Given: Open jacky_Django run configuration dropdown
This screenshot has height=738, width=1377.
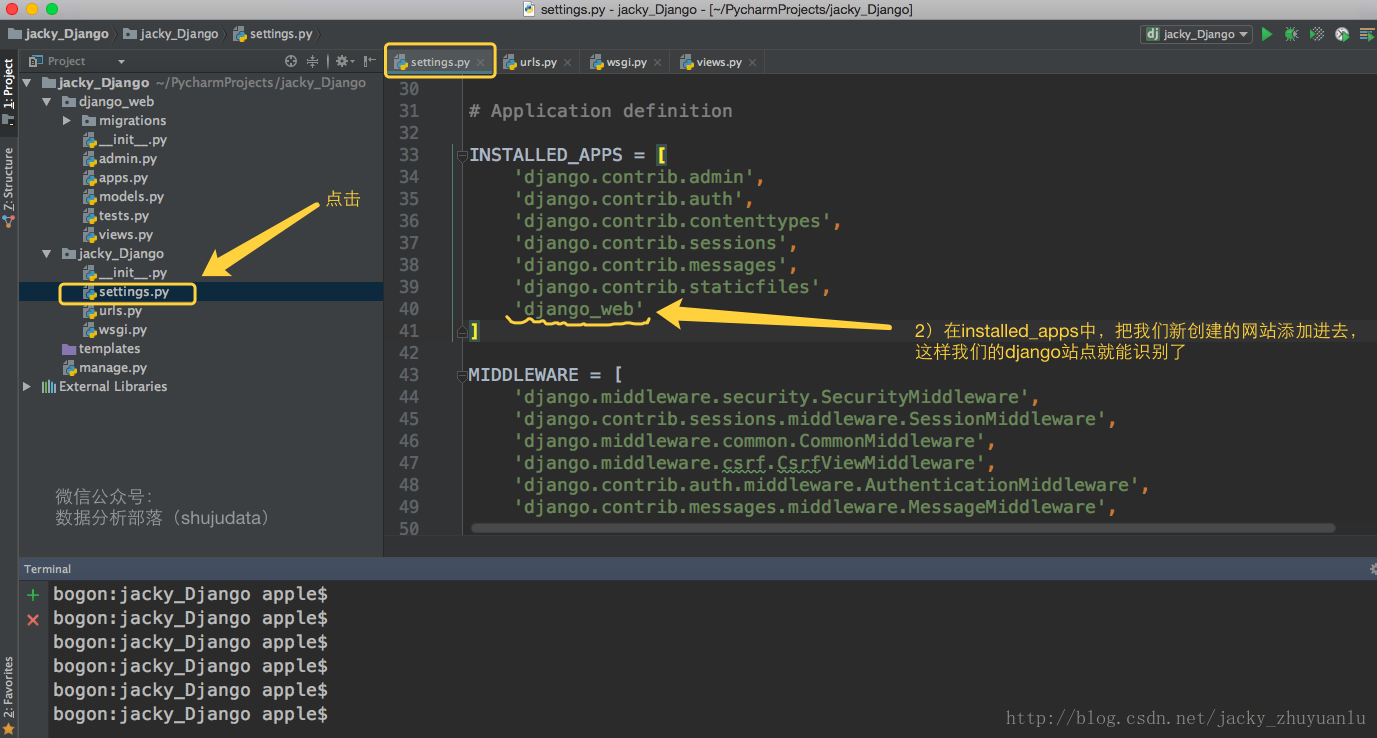Looking at the screenshot, I should pos(1197,34).
